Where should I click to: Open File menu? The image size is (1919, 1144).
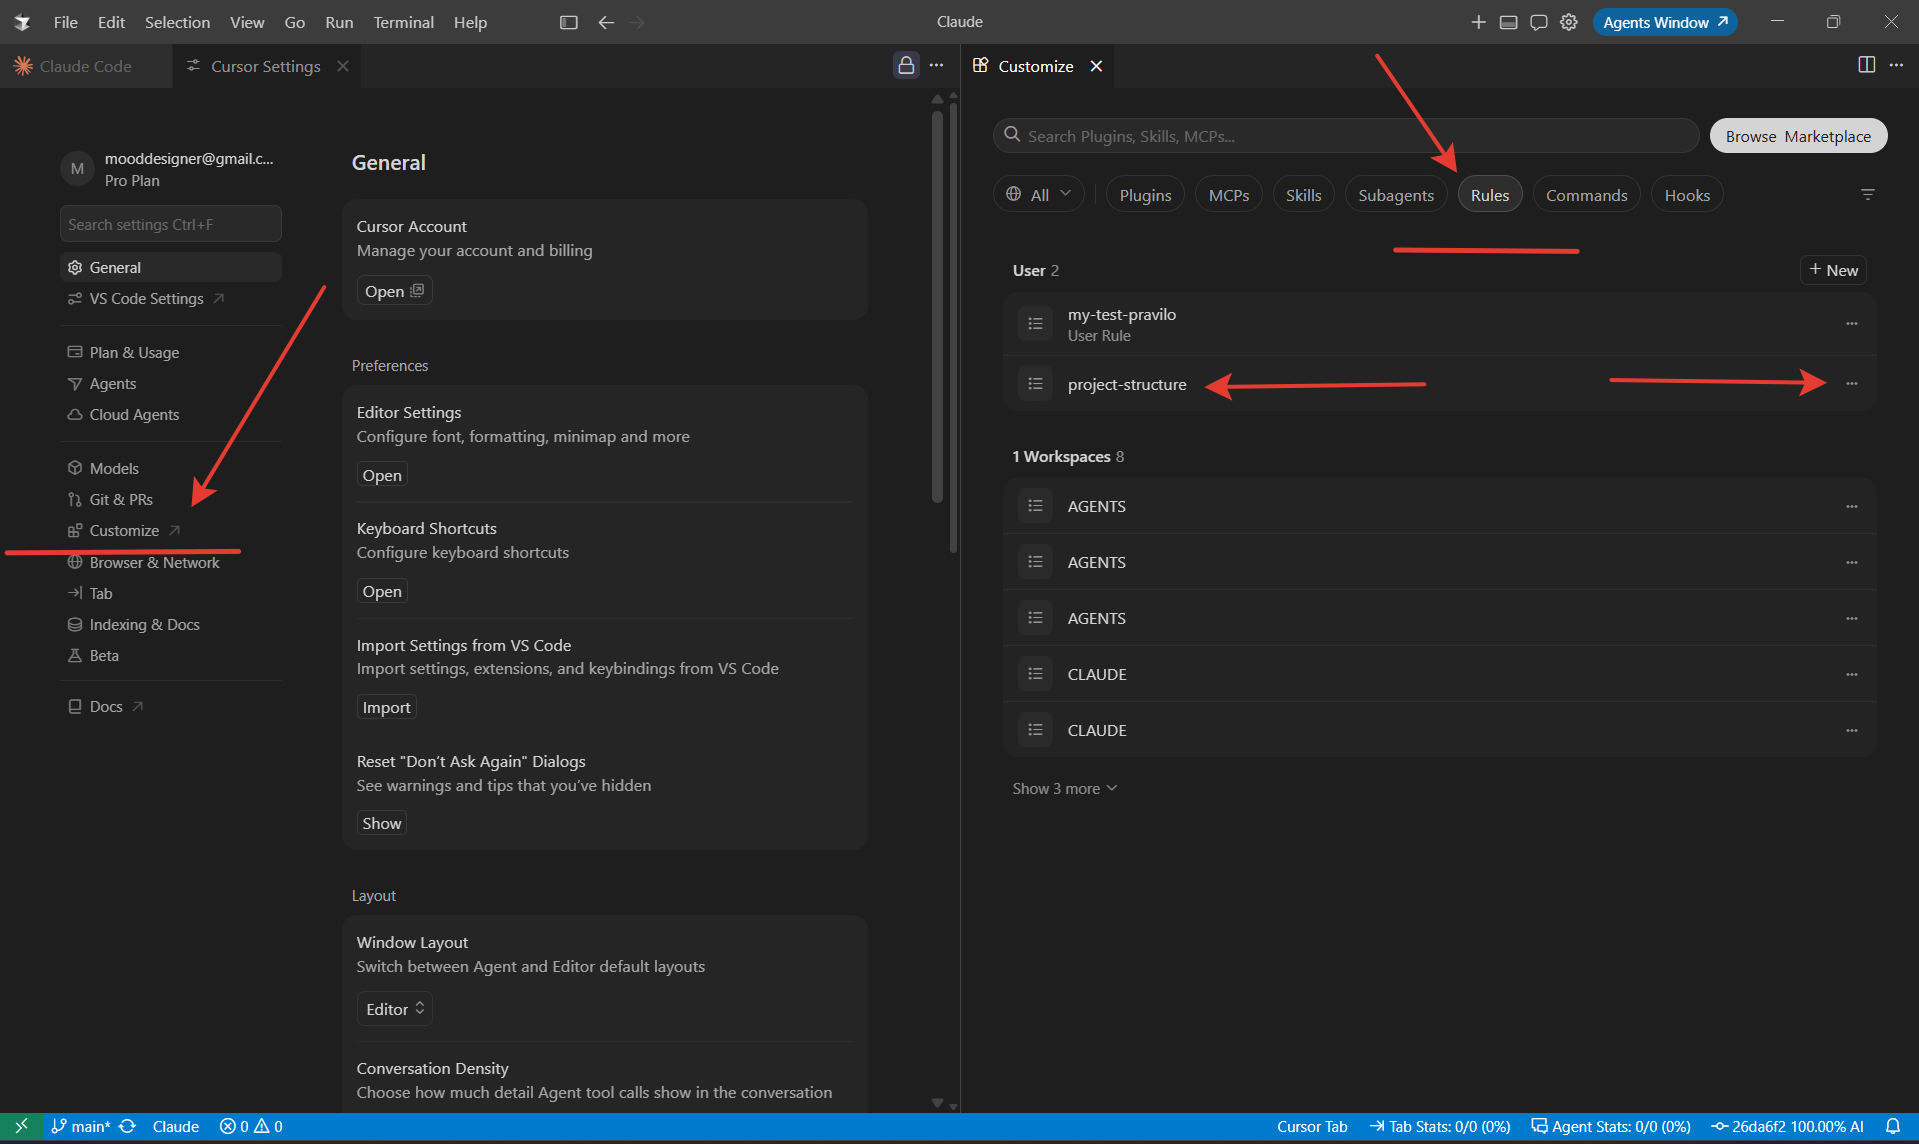pyautogui.click(x=65, y=22)
